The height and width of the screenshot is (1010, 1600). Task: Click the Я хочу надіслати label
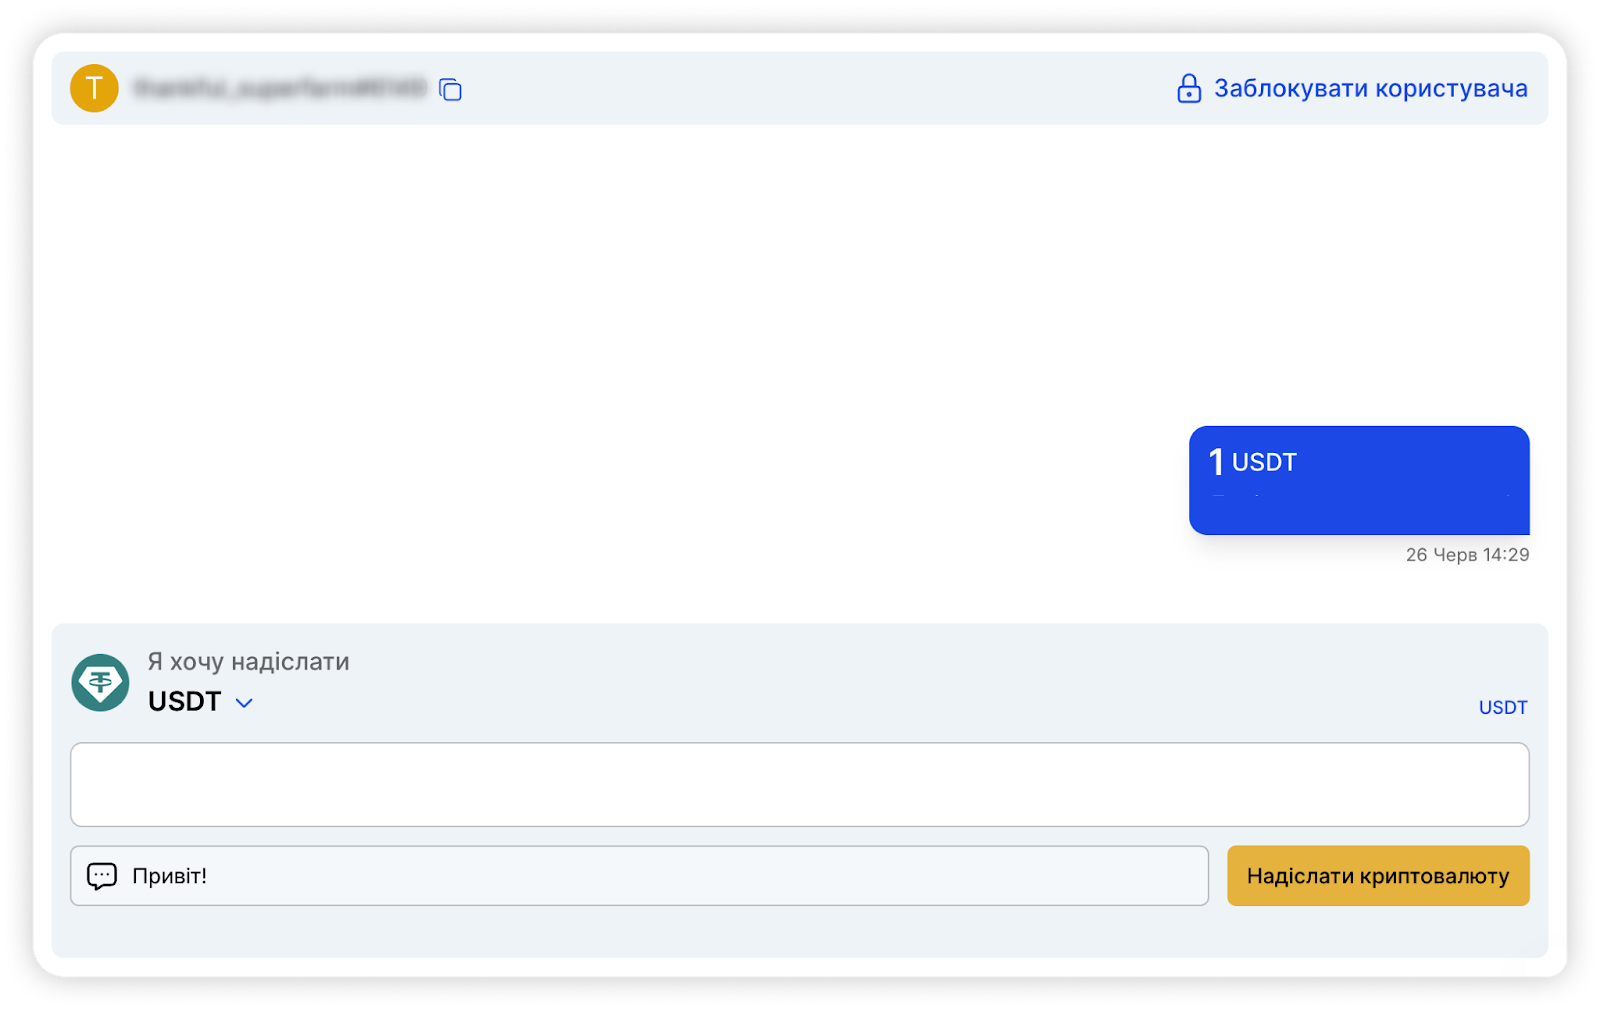(249, 662)
